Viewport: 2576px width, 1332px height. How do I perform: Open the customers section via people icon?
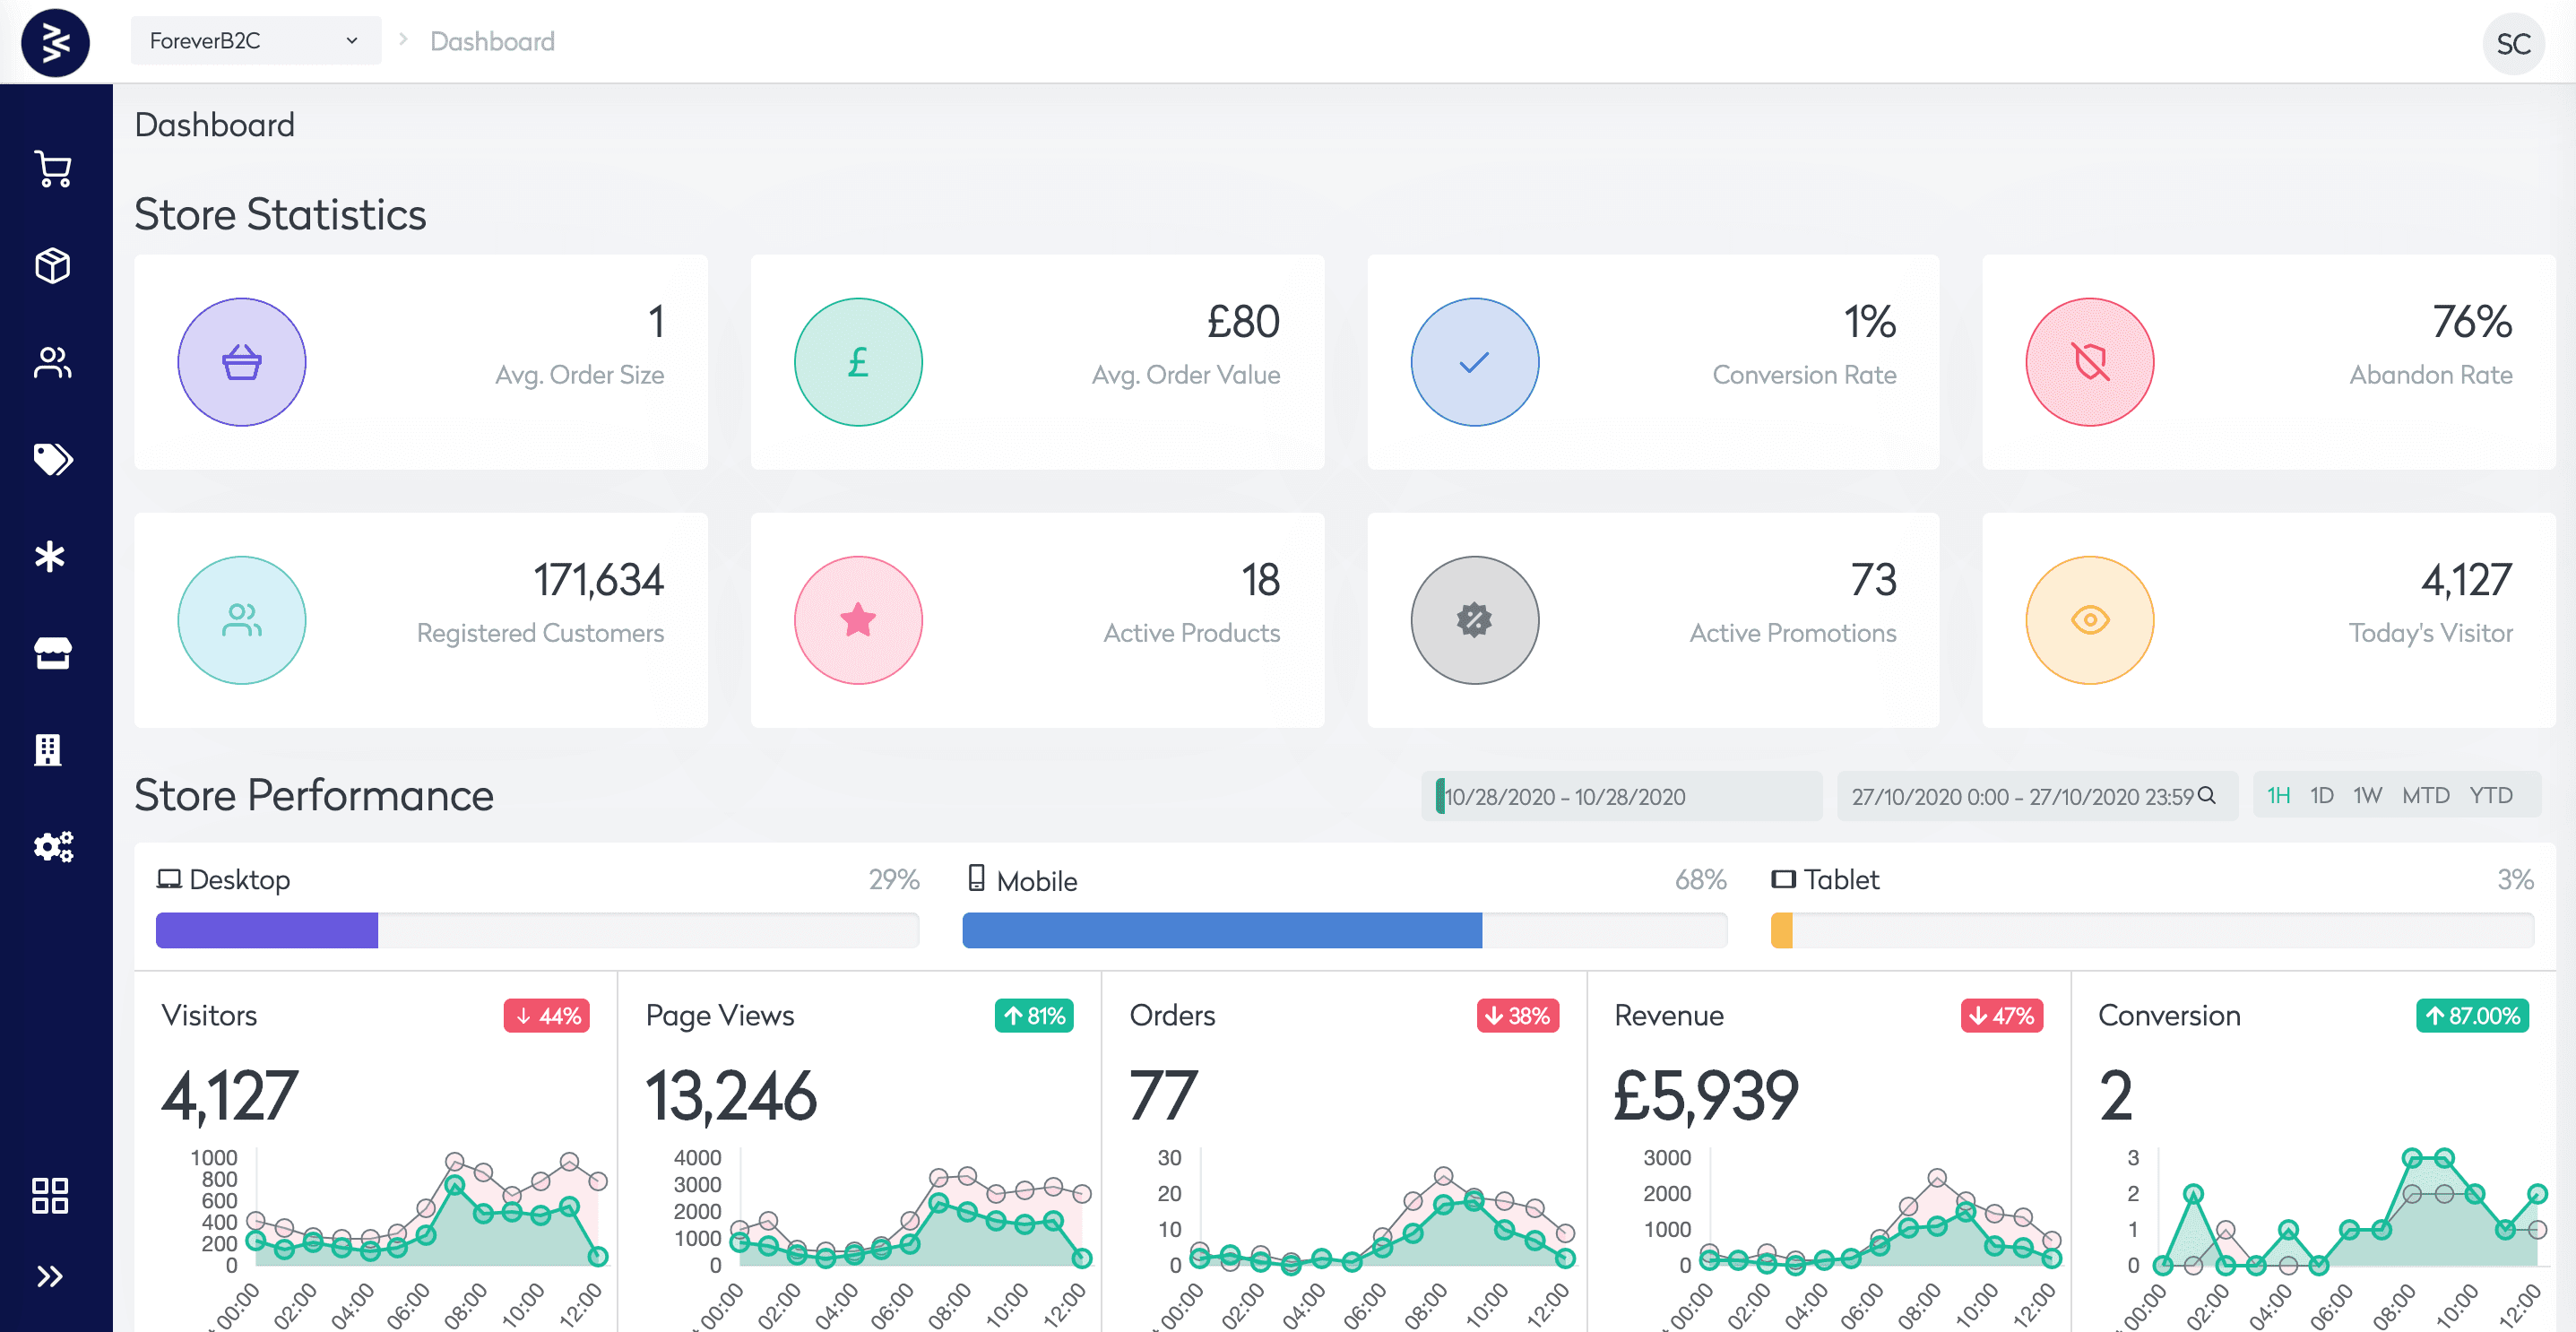click(x=54, y=363)
